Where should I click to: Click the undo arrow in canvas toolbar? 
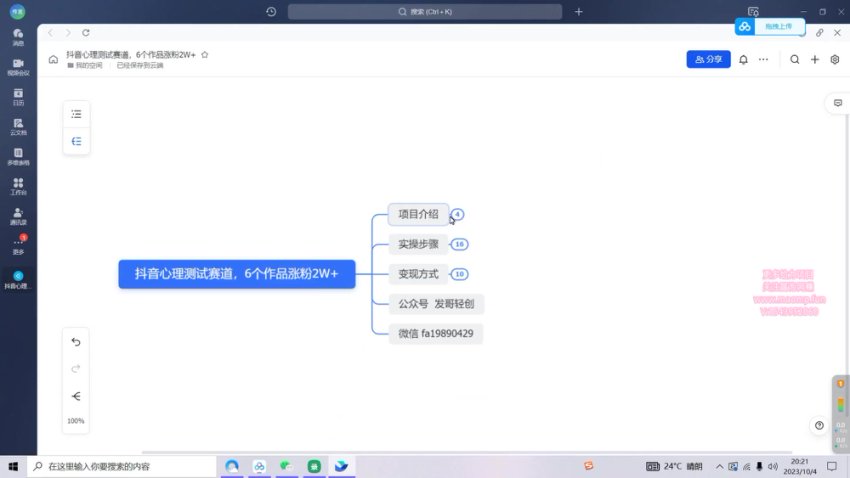76,342
